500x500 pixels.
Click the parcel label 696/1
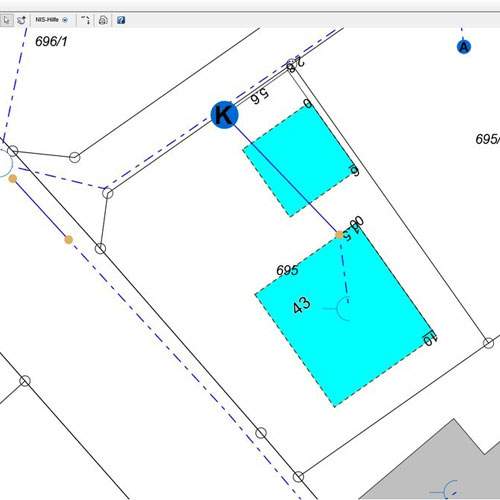click(51, 41)
